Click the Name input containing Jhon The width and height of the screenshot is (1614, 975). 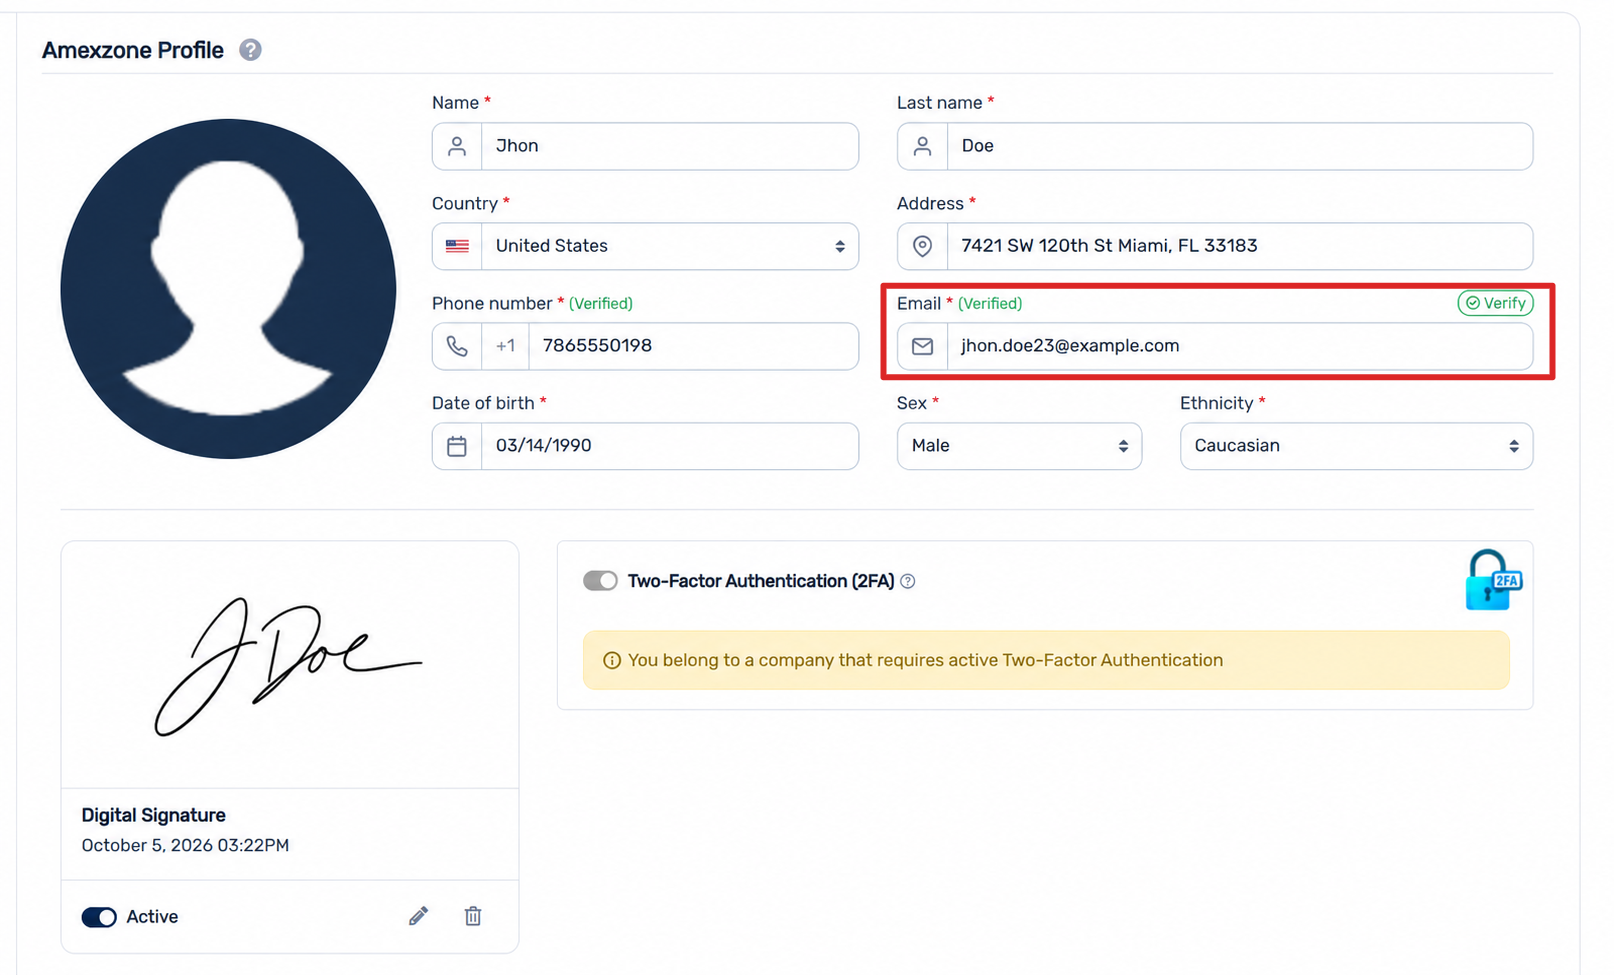pos(670,146)
